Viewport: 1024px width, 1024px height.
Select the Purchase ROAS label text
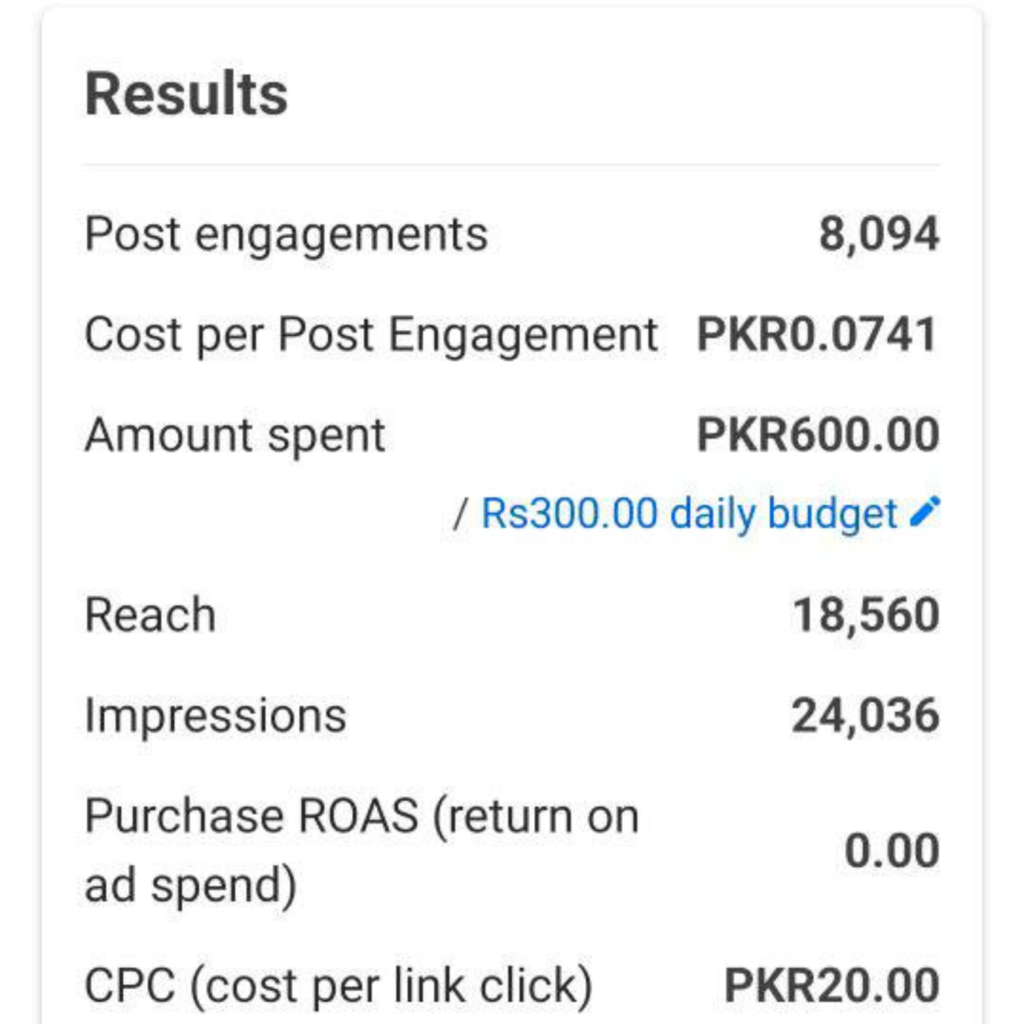pyautogui.click(x=362, y=850)
